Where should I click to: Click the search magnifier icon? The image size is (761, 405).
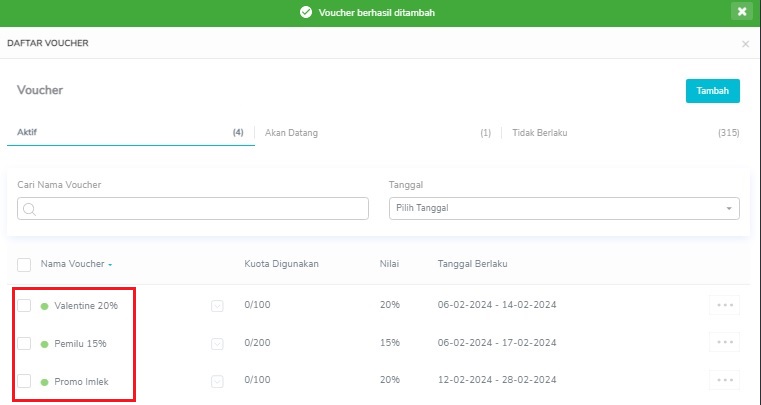pos(29,209)
